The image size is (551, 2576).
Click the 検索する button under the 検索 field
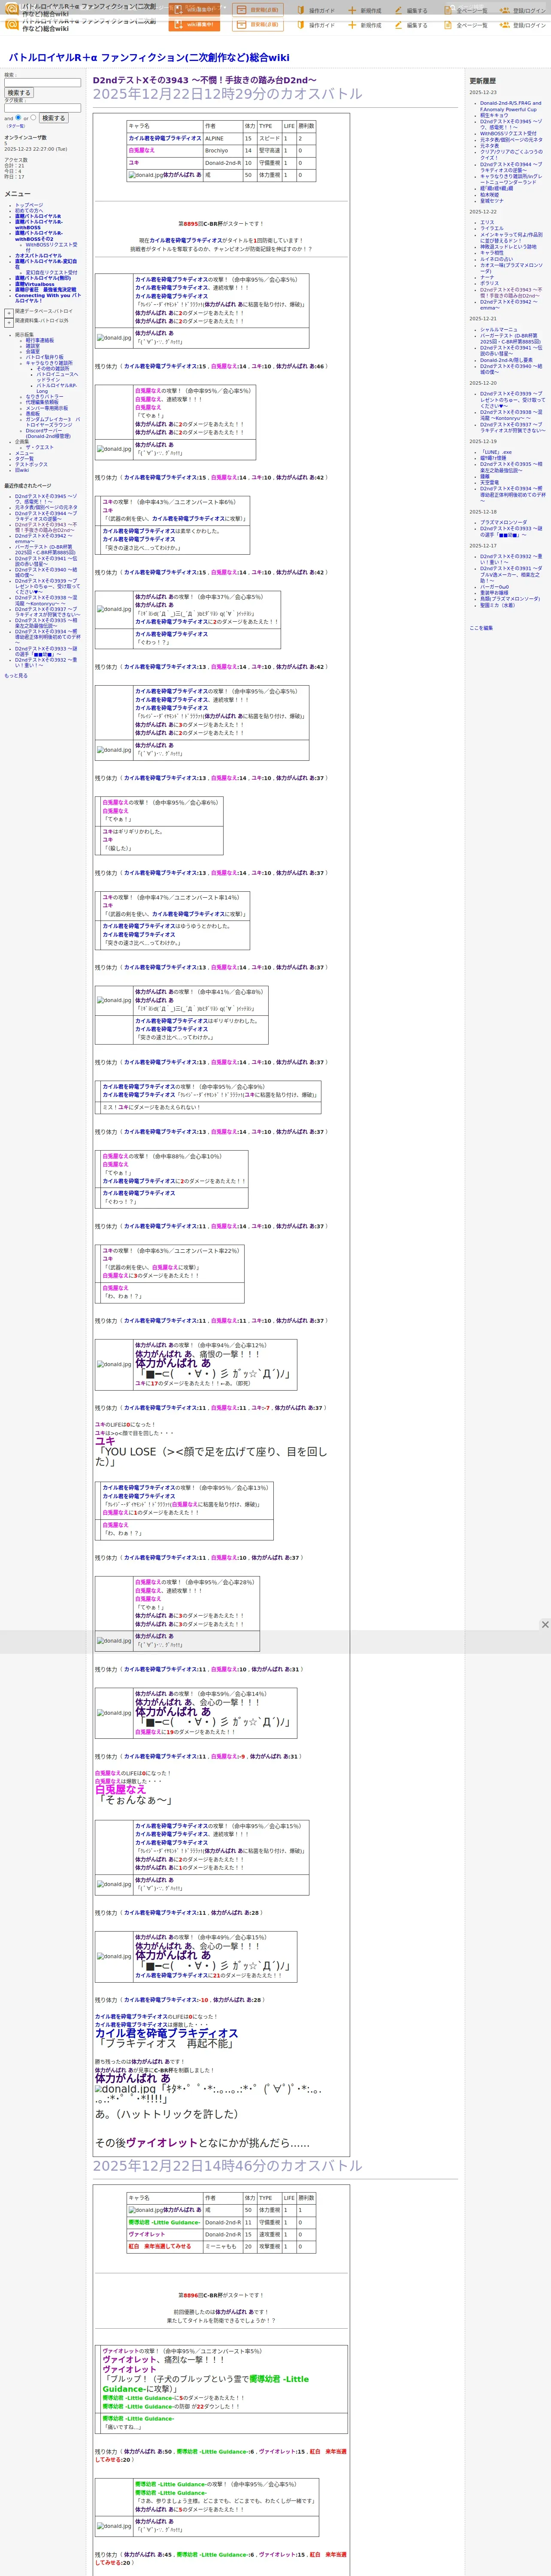(x=19, y=93)
